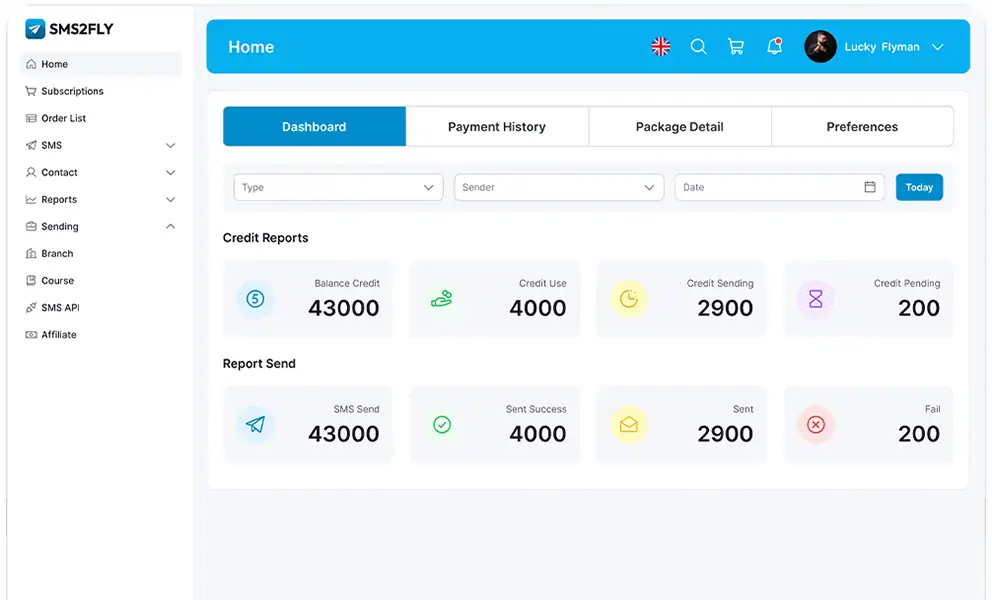The width and height of the screenshot is (992, 600).
Task: Open notifications bell icon
Action: [774, 47]
